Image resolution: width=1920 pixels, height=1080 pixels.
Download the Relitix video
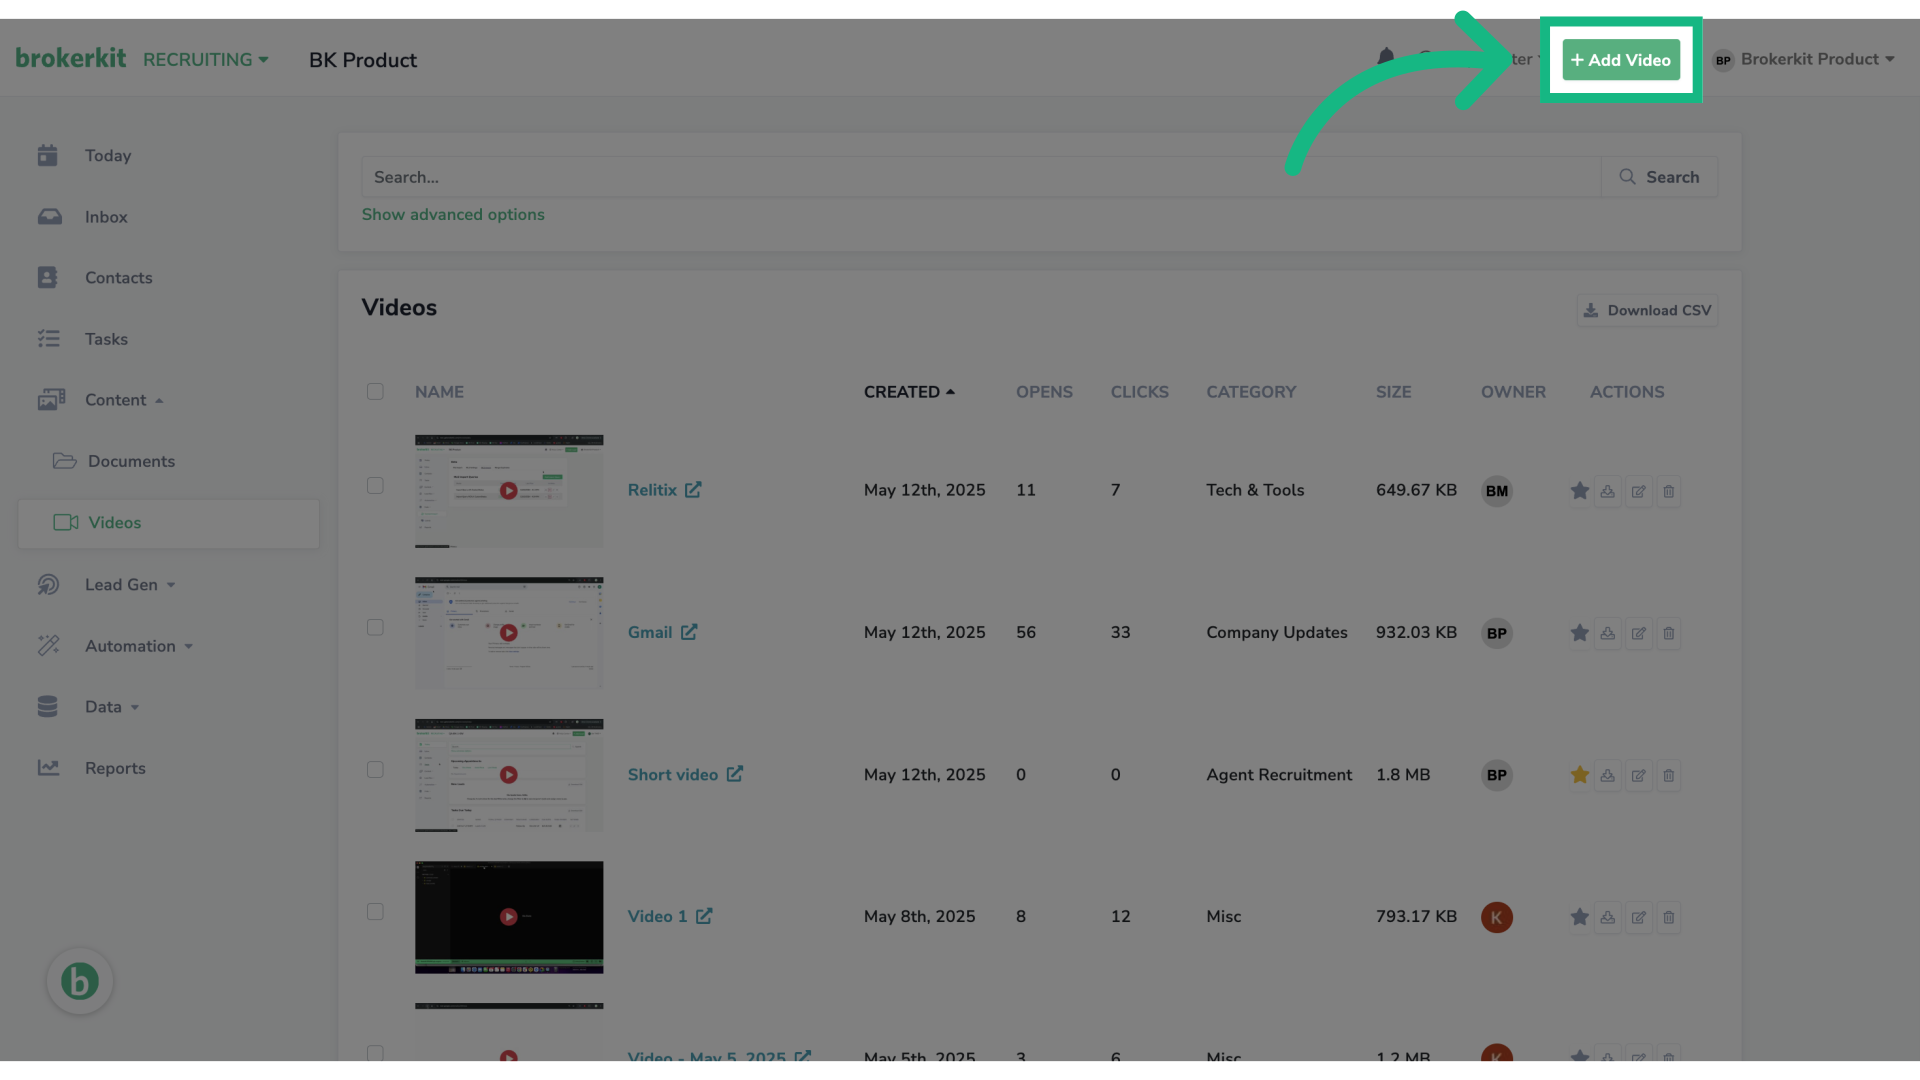(x=1608, y=491)
